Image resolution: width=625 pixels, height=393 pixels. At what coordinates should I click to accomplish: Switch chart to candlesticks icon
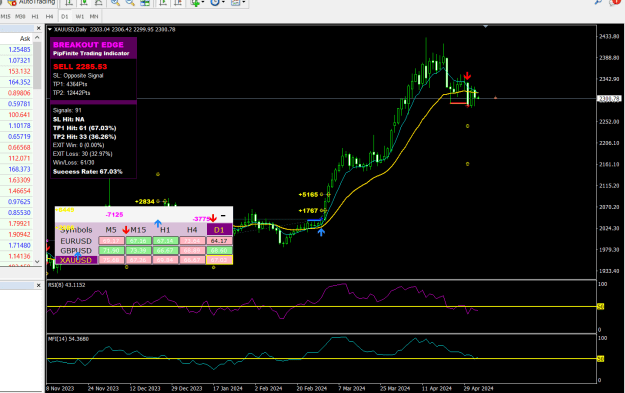84,3
